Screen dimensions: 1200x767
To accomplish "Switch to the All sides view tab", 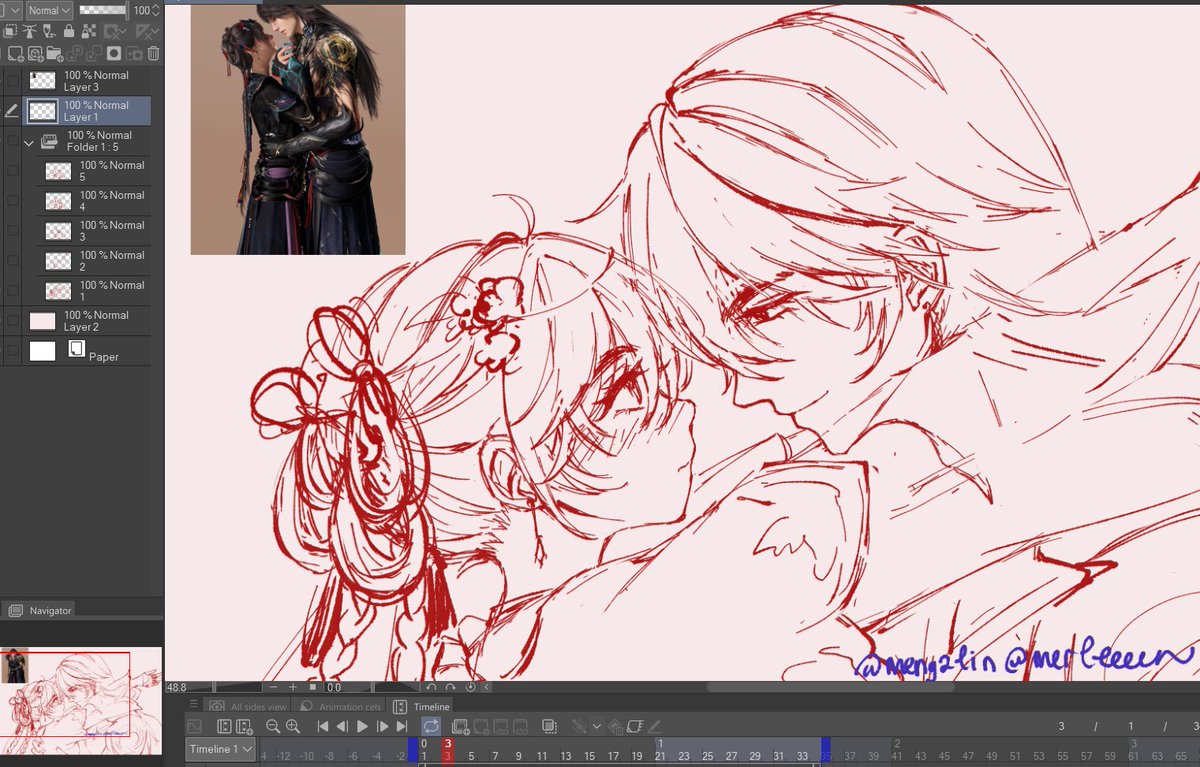I will (247, 706).
